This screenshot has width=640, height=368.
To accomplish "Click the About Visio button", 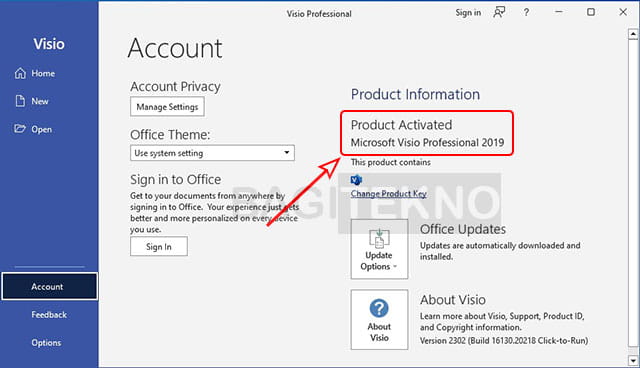I will coord(379,319).
